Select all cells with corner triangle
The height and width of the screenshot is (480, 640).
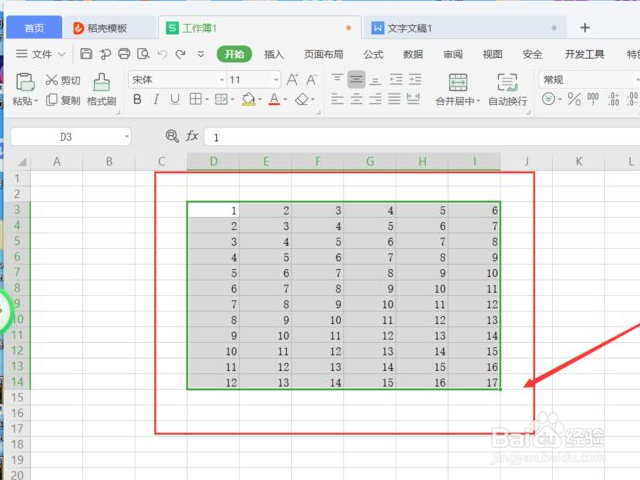(22, 162)
